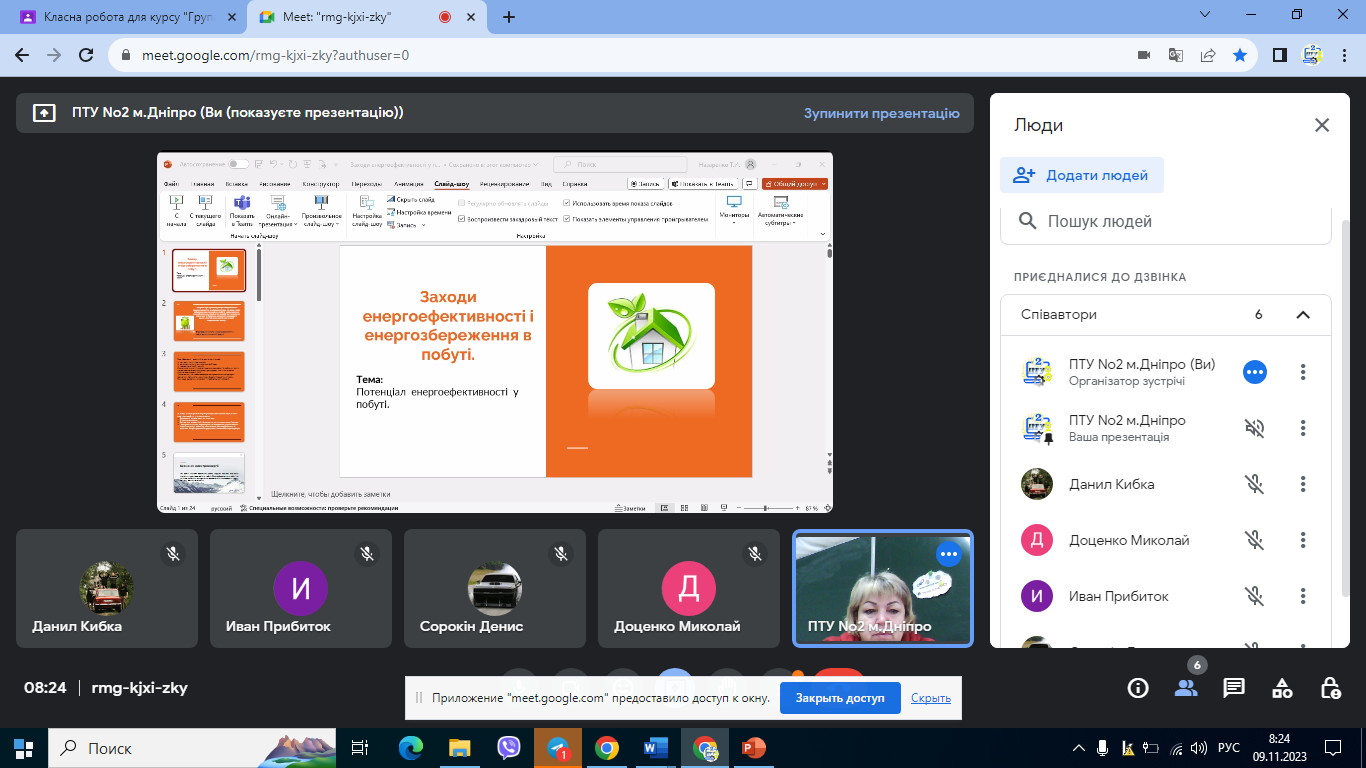Image resolution: width=1366 pixels, height=768 pixels.
Task: Mute Данил Кибка in people list
Action: pyautogui.click(x=1255, y=484)
